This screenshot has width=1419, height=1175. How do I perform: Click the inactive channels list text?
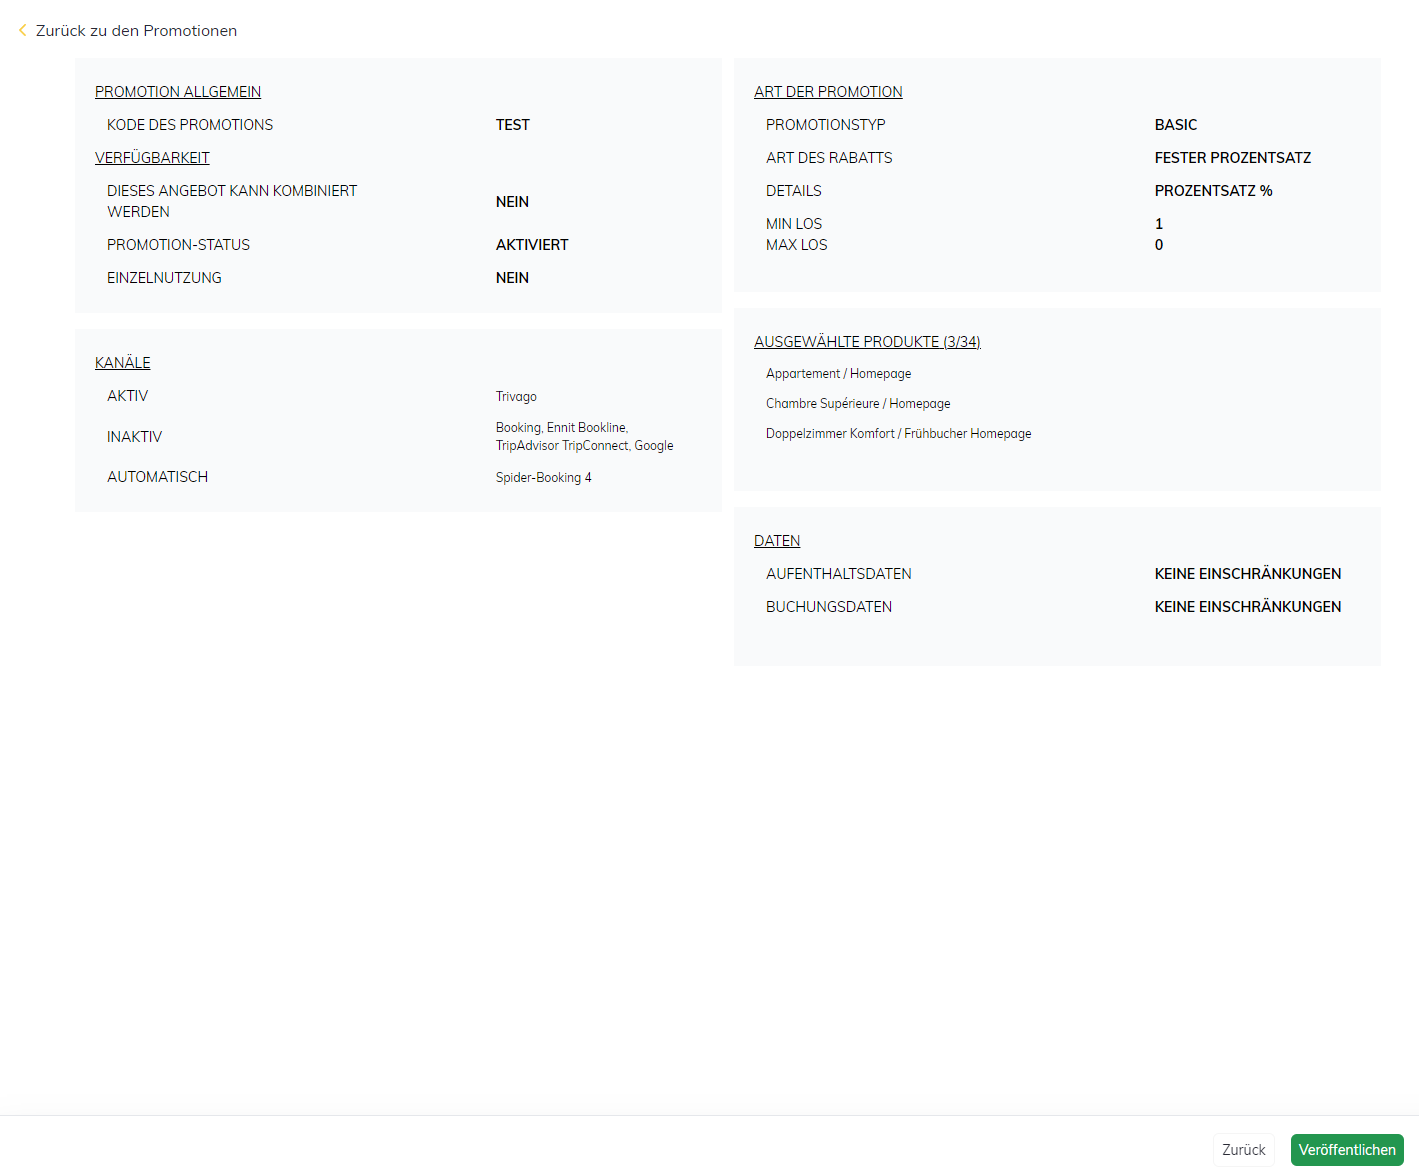[x=584, y=437]
